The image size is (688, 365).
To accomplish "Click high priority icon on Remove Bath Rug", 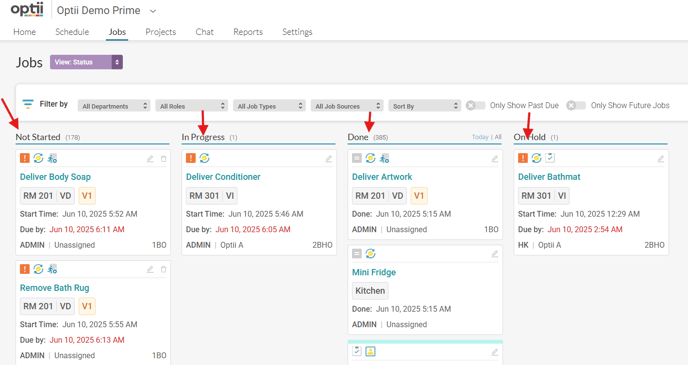I will [25, 269].
